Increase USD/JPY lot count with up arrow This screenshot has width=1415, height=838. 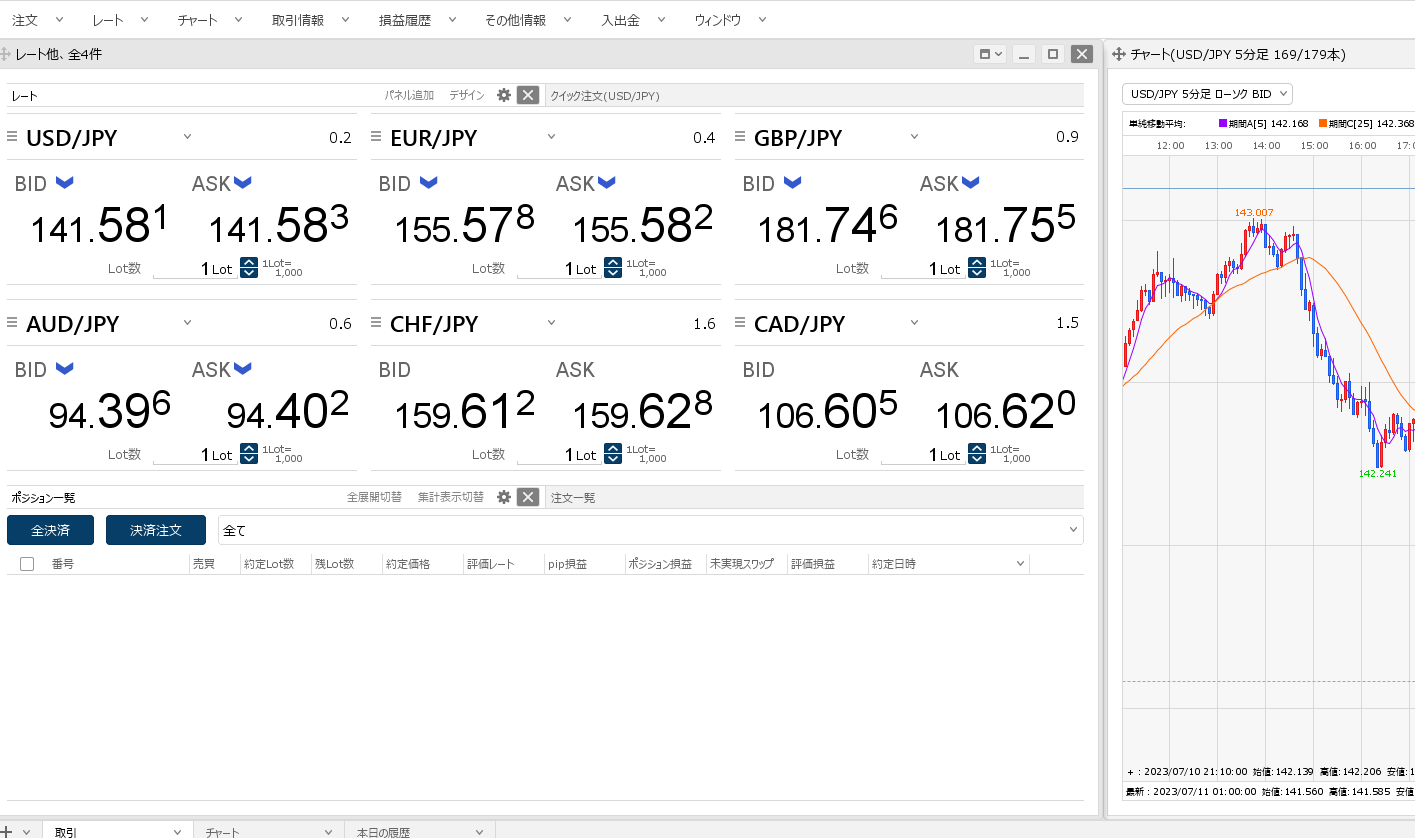249,263
